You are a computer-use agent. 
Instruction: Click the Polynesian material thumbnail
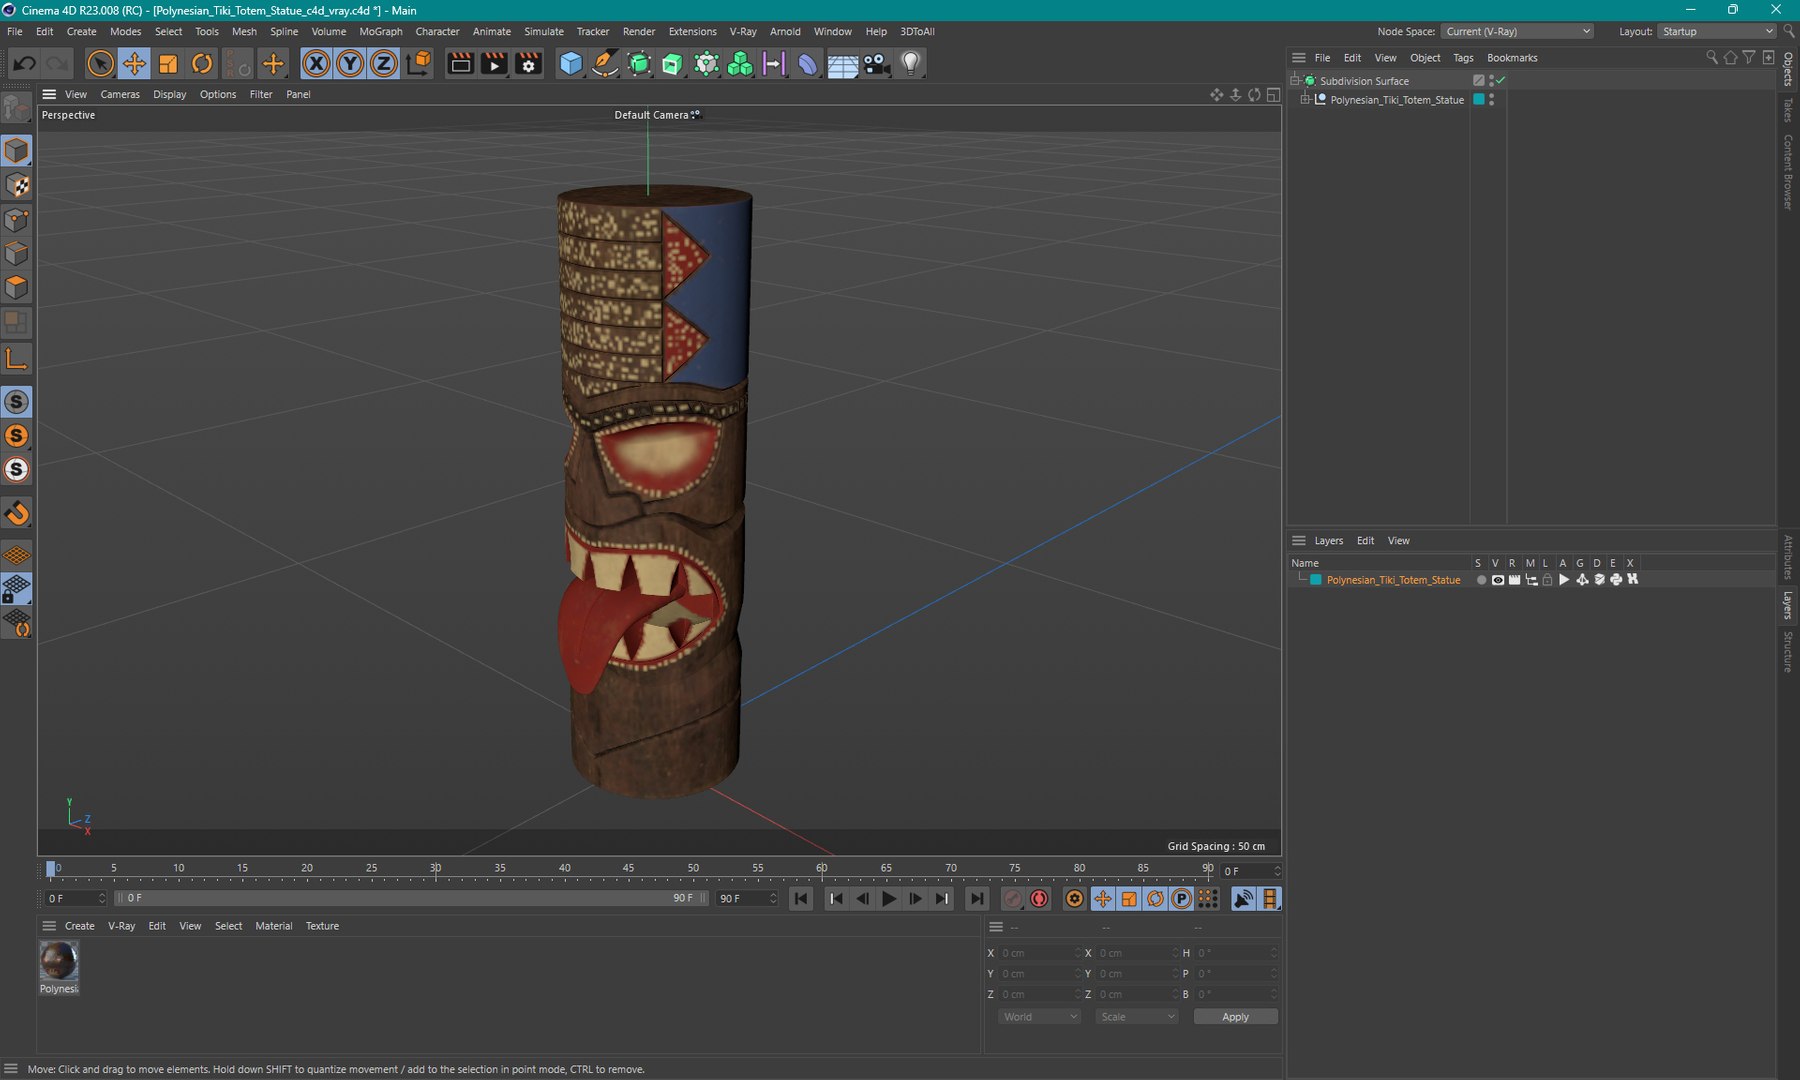pos(59,961)
